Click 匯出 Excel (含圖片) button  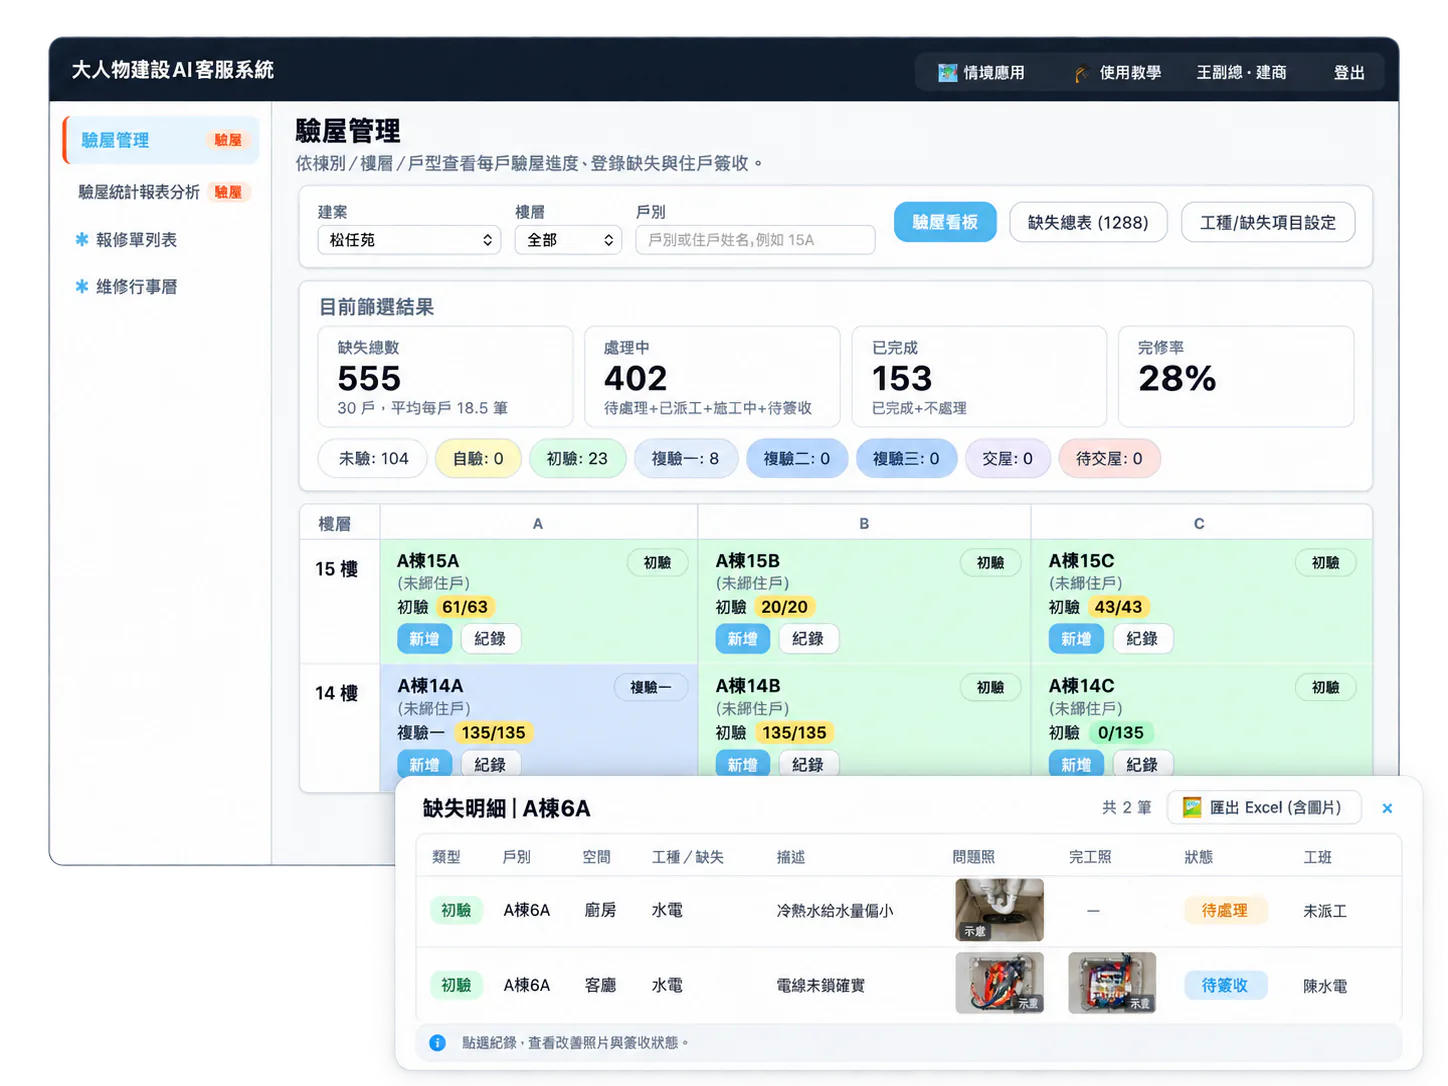1264,807
